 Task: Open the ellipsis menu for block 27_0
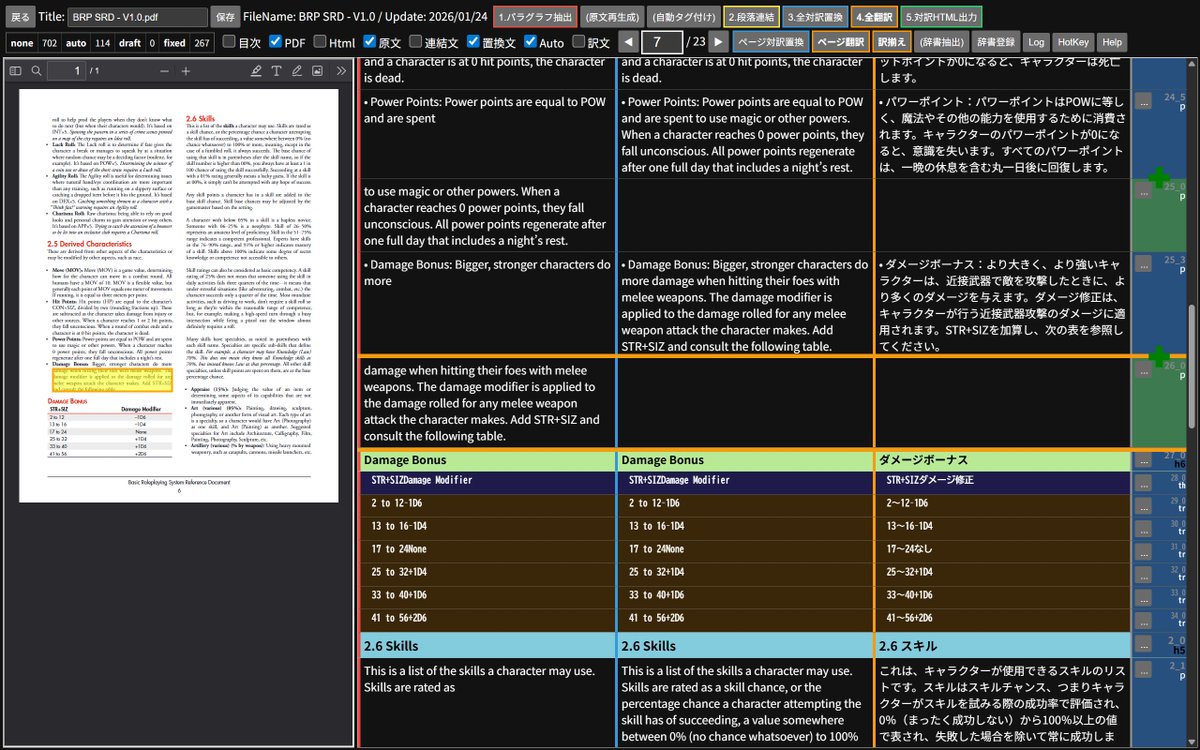pos(1143,460)
